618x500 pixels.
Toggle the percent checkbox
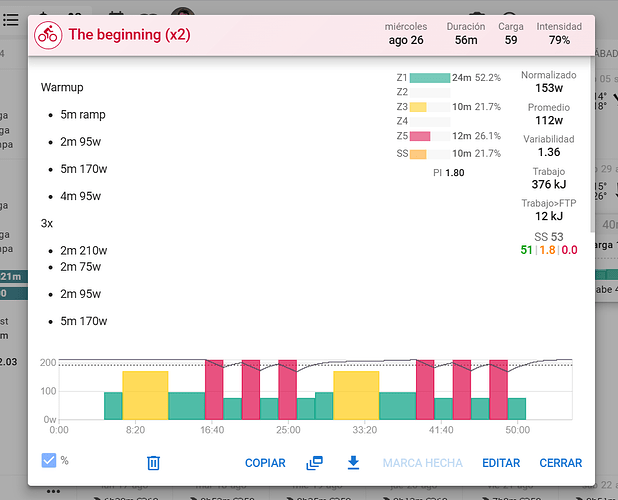point(49,460)
